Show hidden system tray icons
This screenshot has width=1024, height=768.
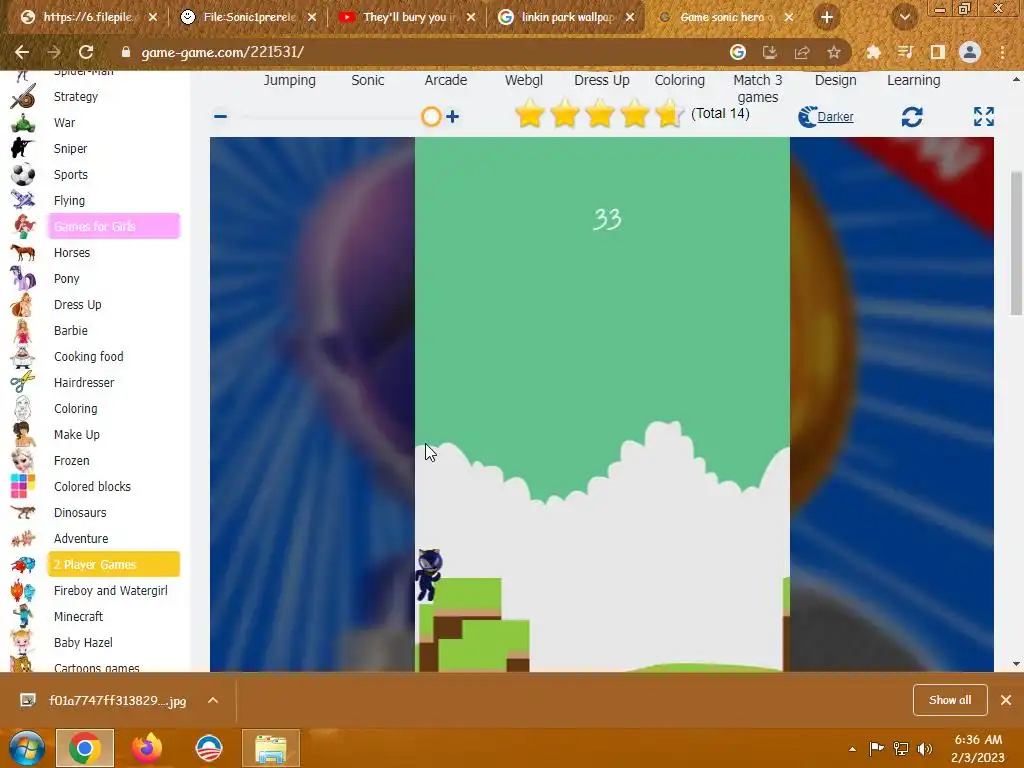coord(852,749)
